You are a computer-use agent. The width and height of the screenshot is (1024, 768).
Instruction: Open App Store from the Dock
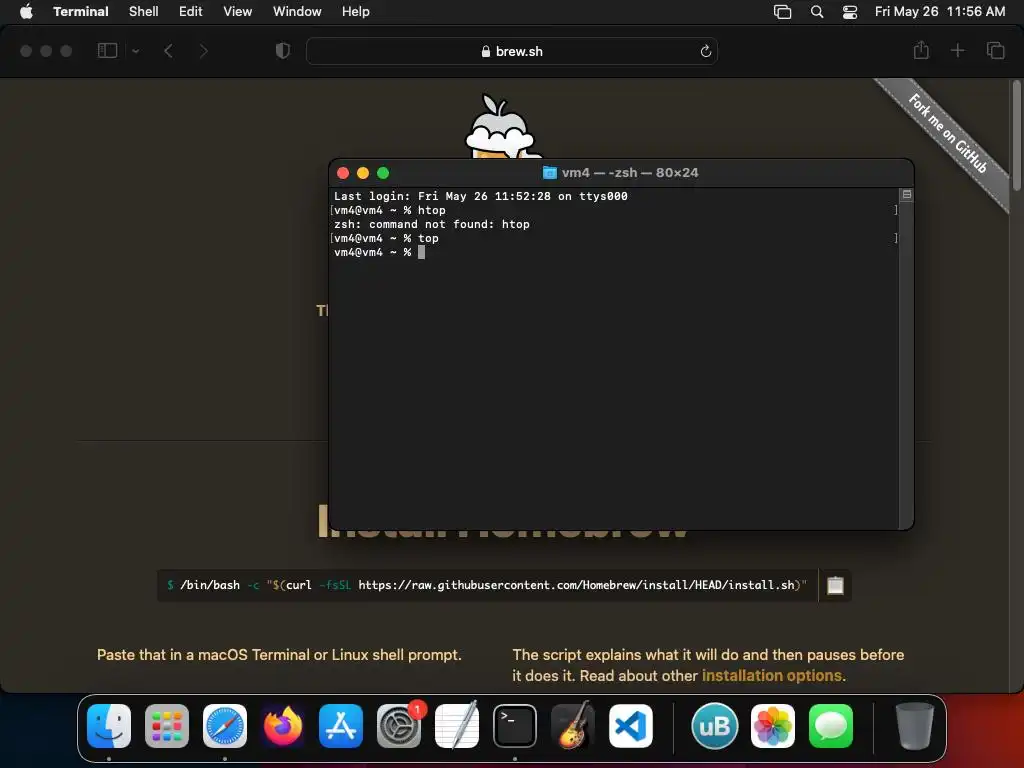point(341,726)
